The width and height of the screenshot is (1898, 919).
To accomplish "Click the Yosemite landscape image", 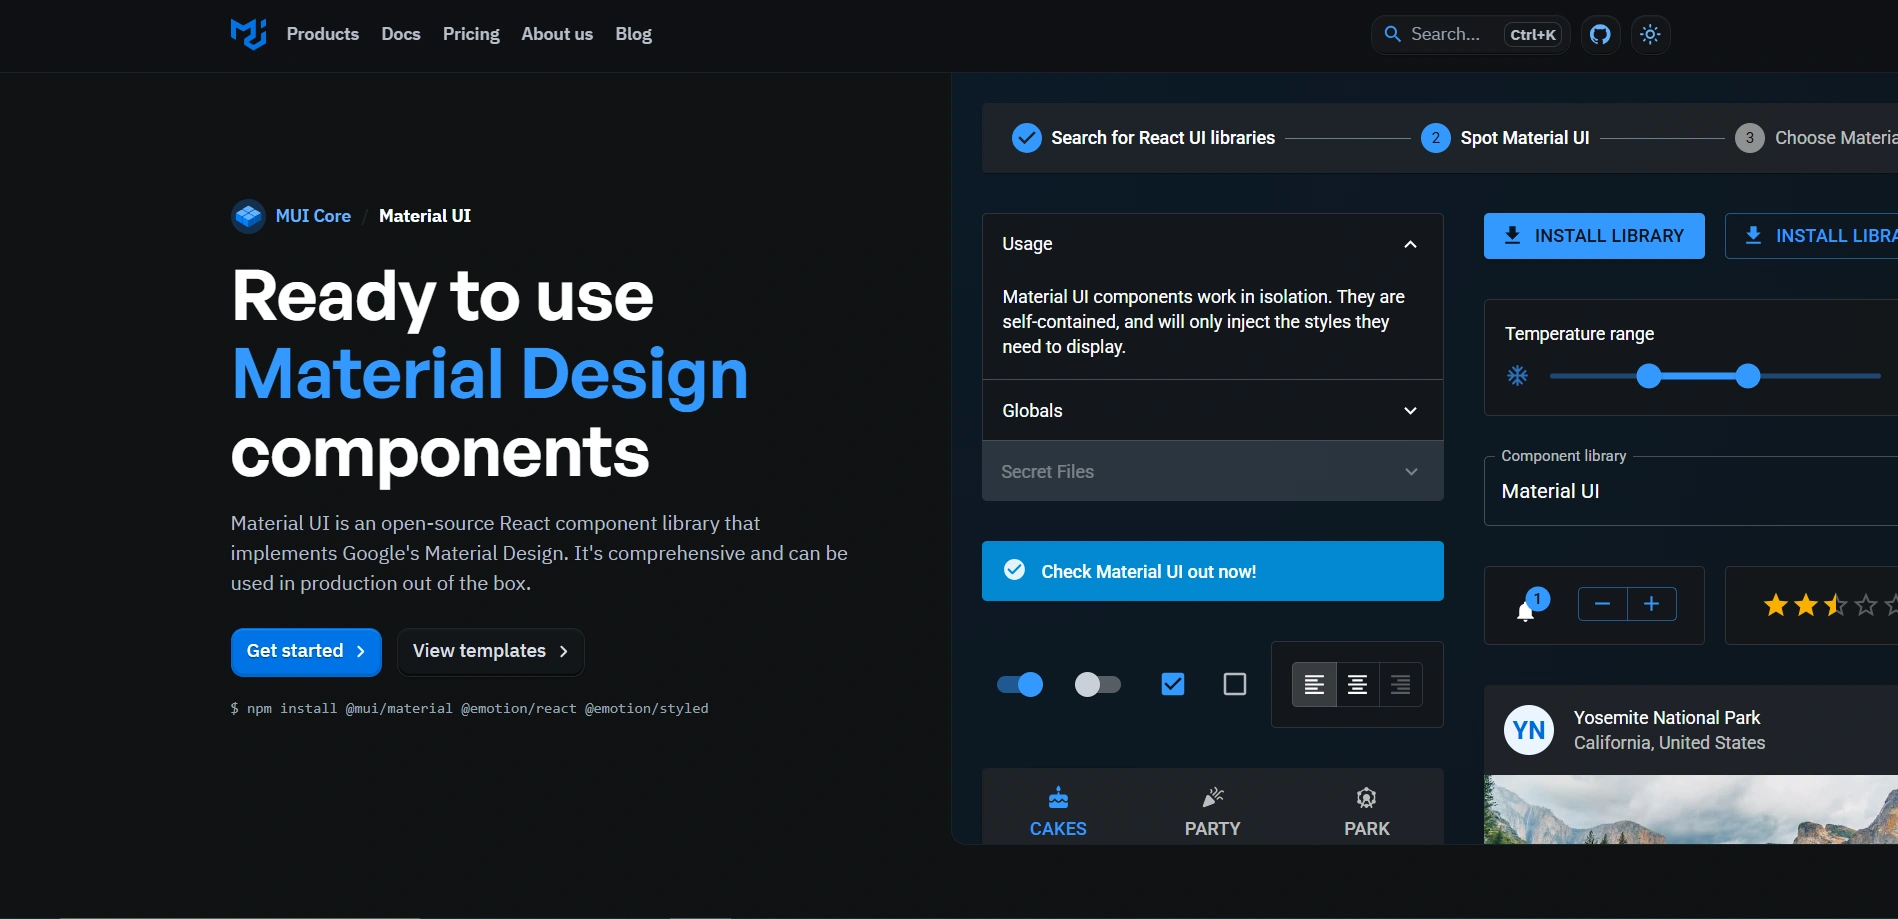I will pos(1690,809).
